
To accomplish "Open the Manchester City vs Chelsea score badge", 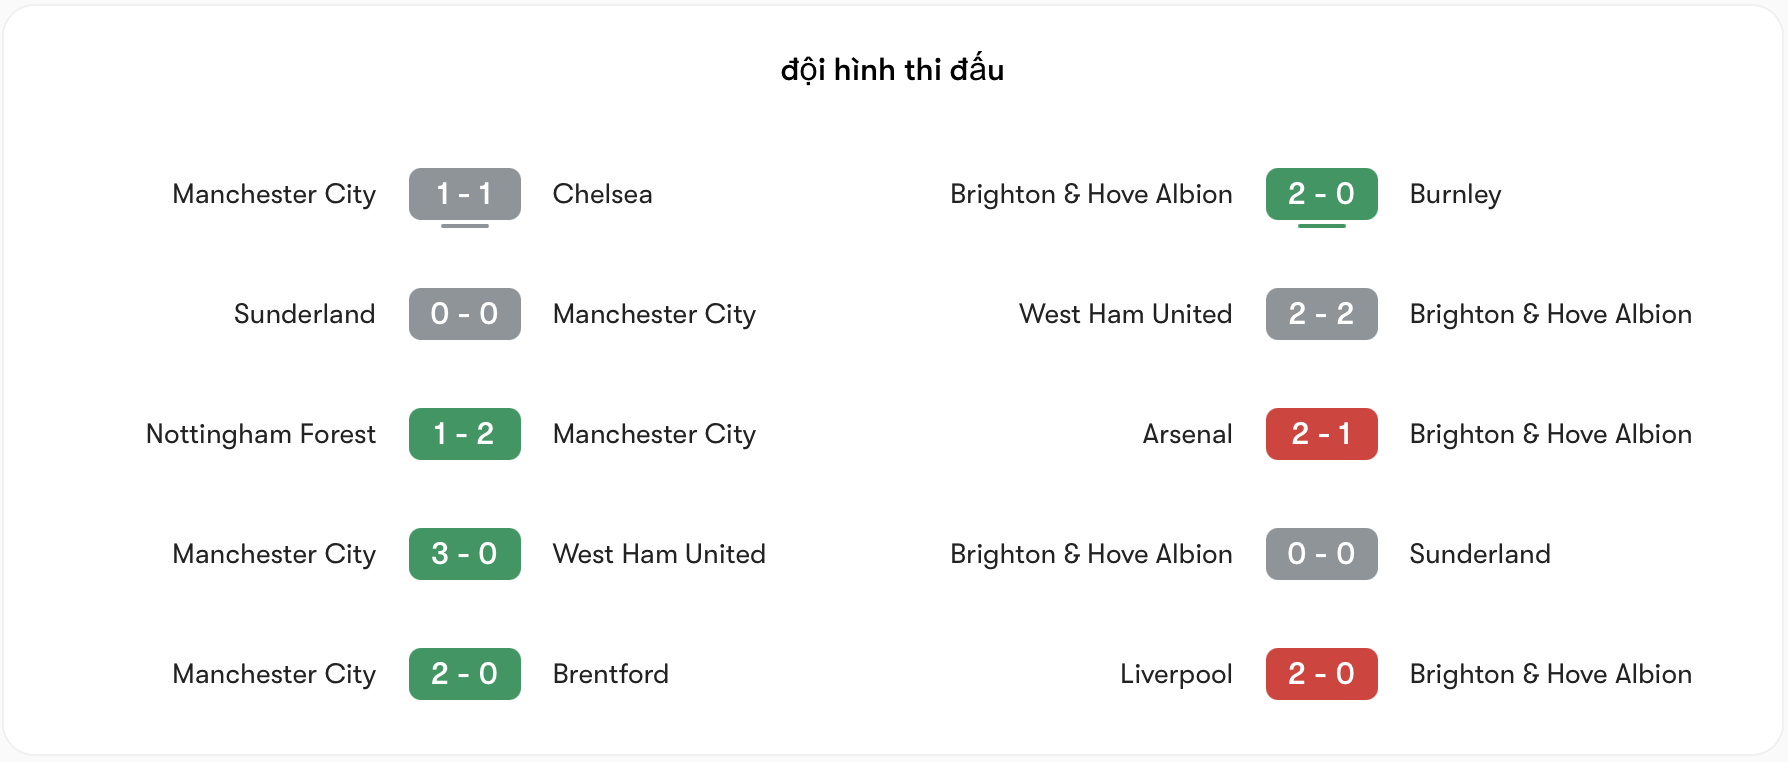I will (x=464, y=194).
